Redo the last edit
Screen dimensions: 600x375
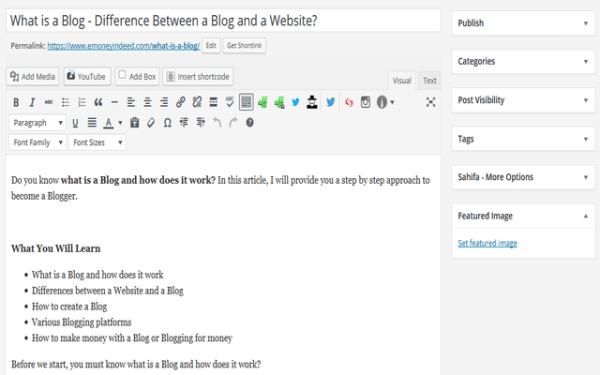pyautogui.click(x=233, y=123)
